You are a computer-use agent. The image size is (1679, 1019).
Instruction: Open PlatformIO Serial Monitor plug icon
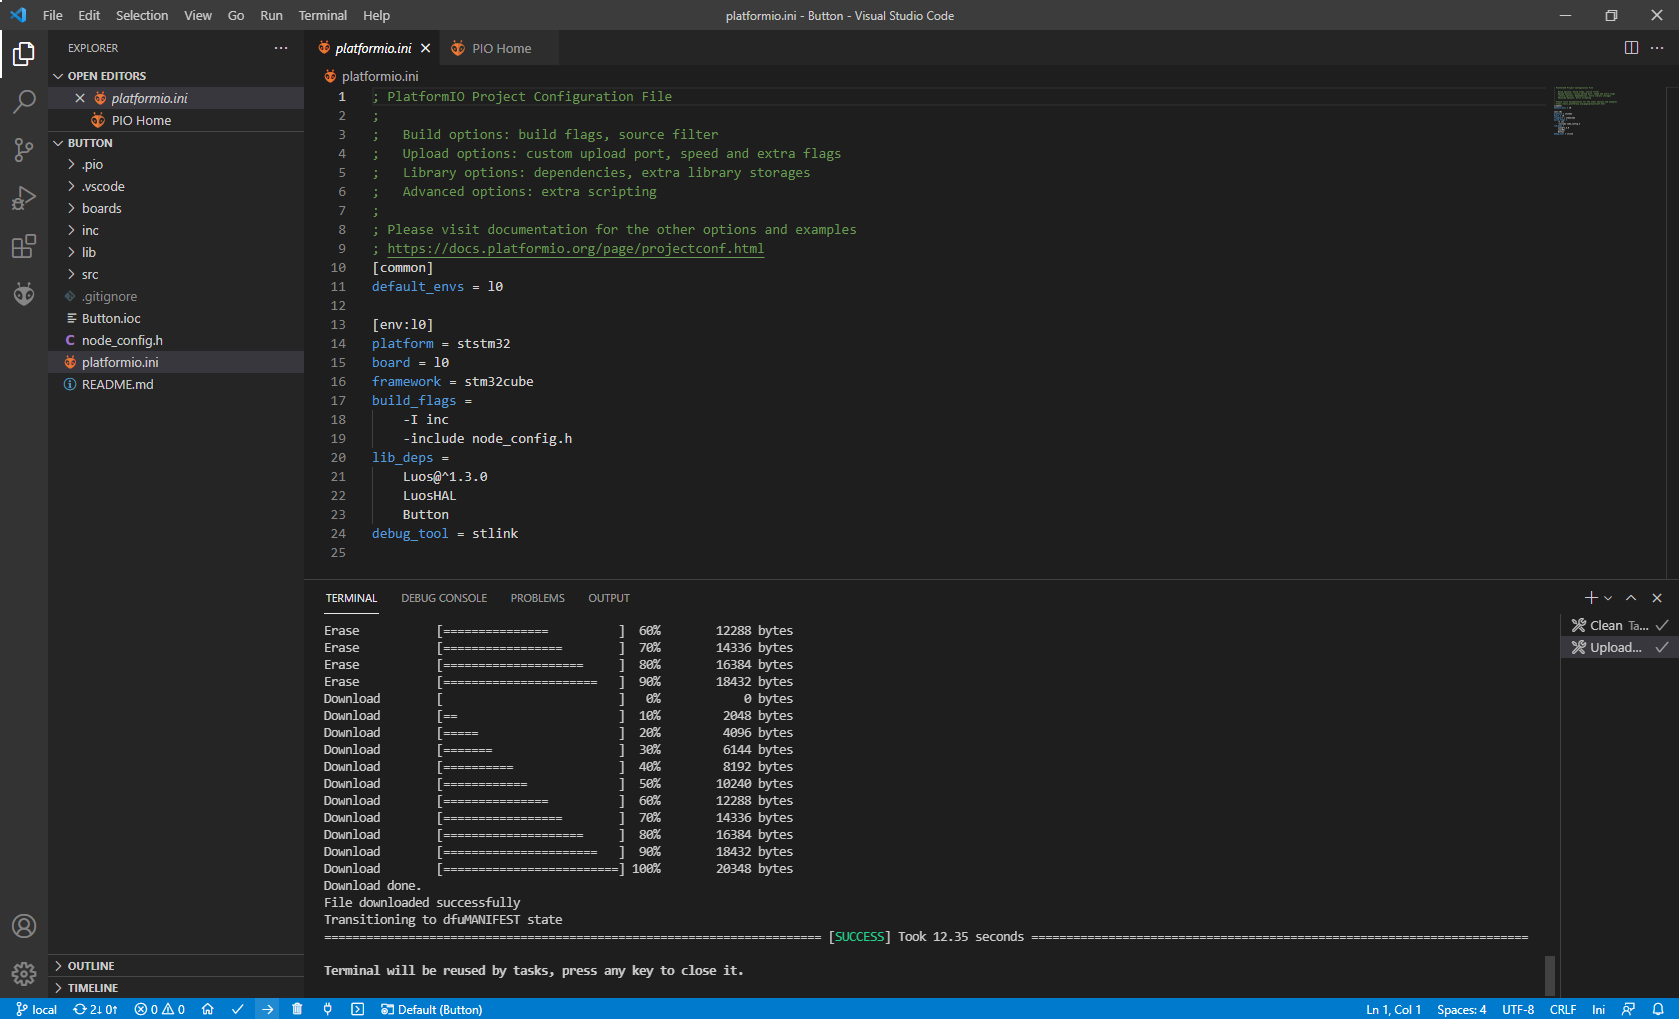[327, 1009]
